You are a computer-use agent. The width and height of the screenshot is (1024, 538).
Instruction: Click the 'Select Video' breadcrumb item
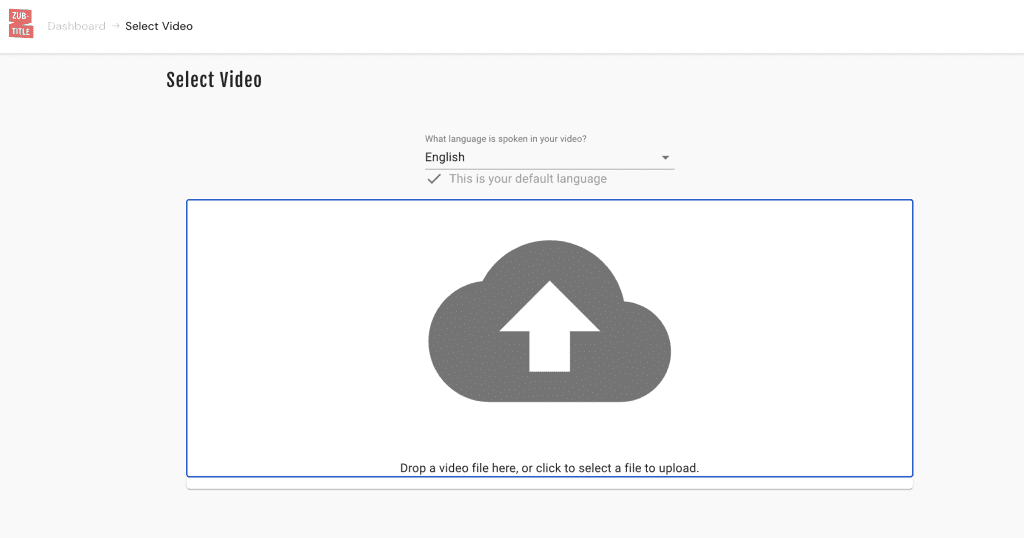tap(159, 26)
